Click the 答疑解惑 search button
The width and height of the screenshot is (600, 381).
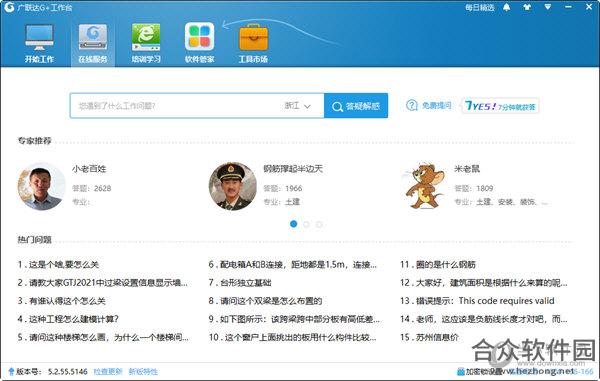[x=356, y=106]
